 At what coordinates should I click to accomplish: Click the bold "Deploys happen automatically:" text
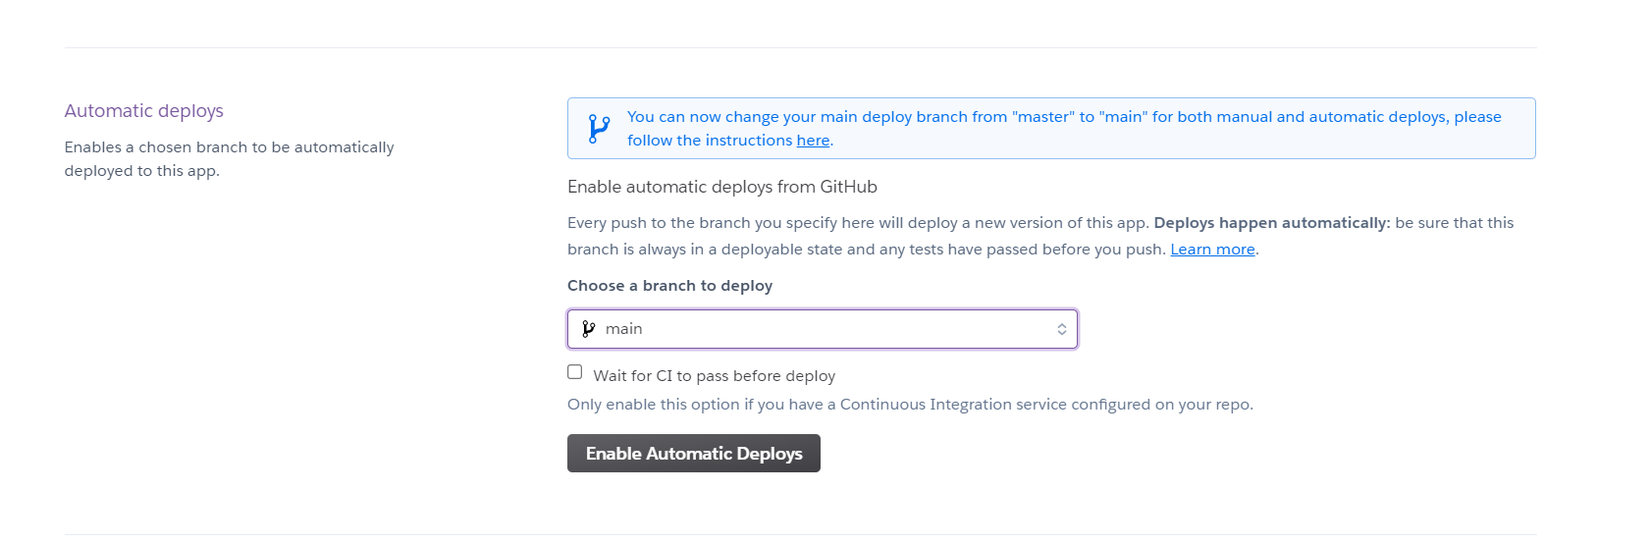1272,223
